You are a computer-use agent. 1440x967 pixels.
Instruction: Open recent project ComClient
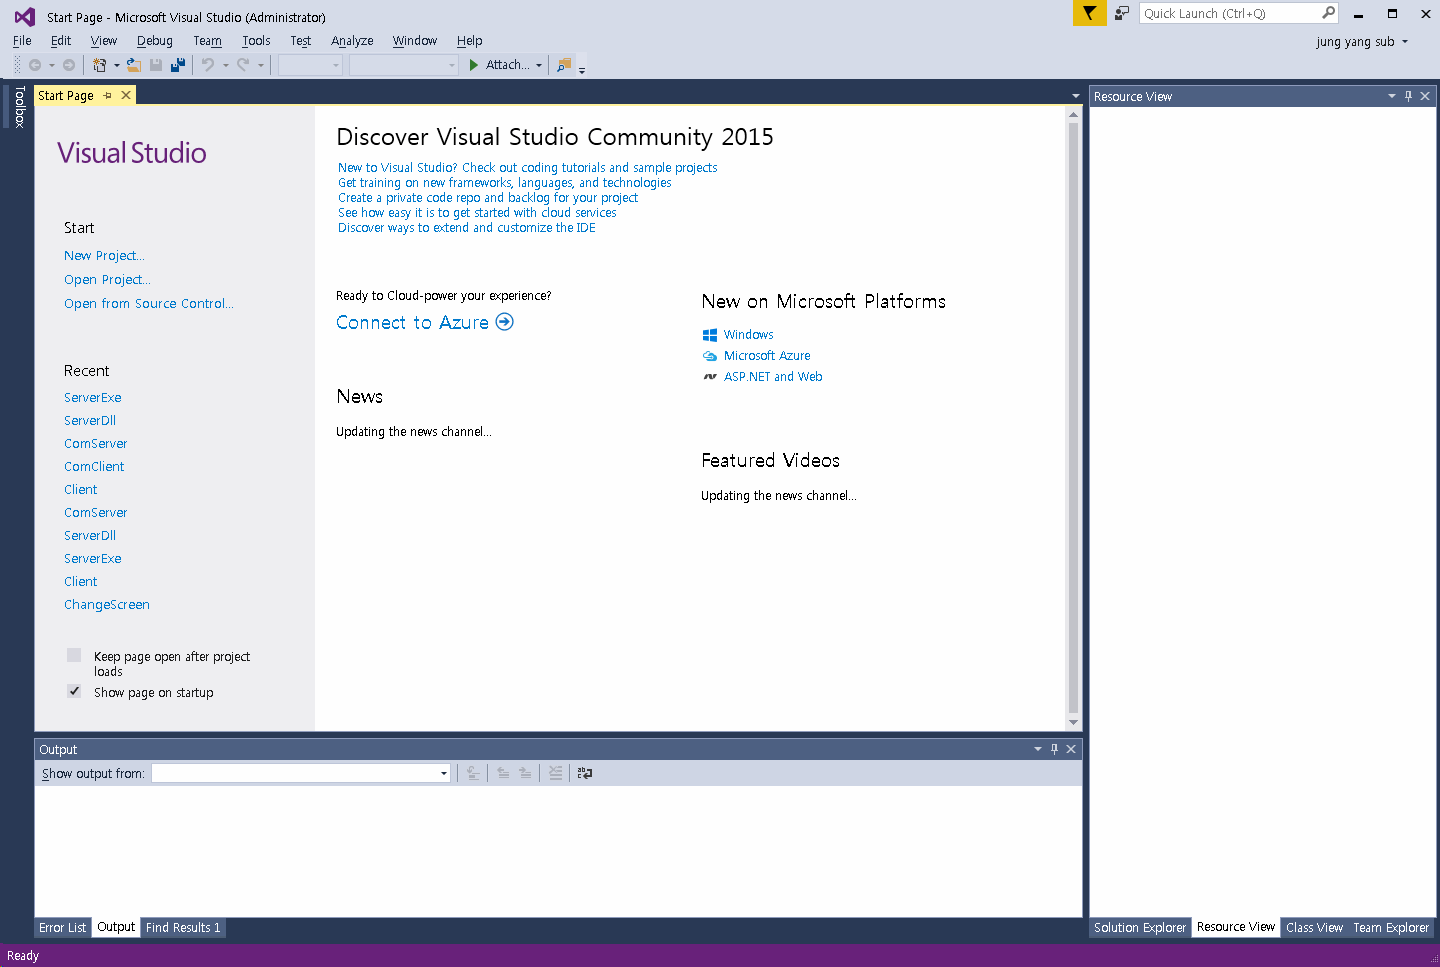(x=94, y=467)
